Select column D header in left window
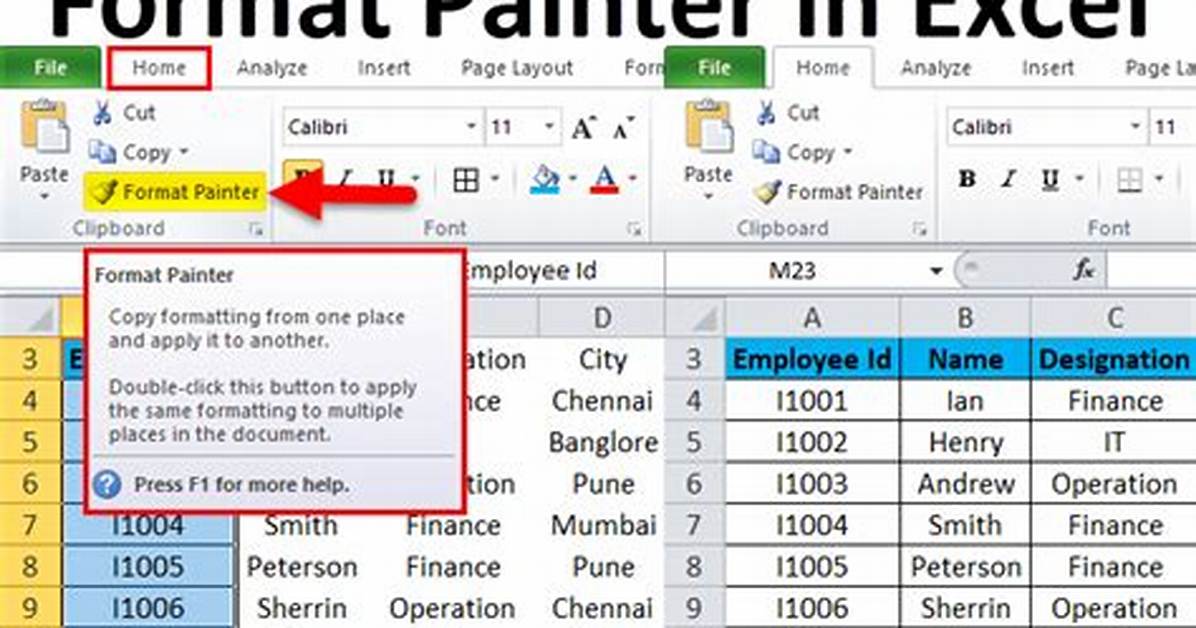This screenshot has width=1196, height=628. (x=602, y=317)
